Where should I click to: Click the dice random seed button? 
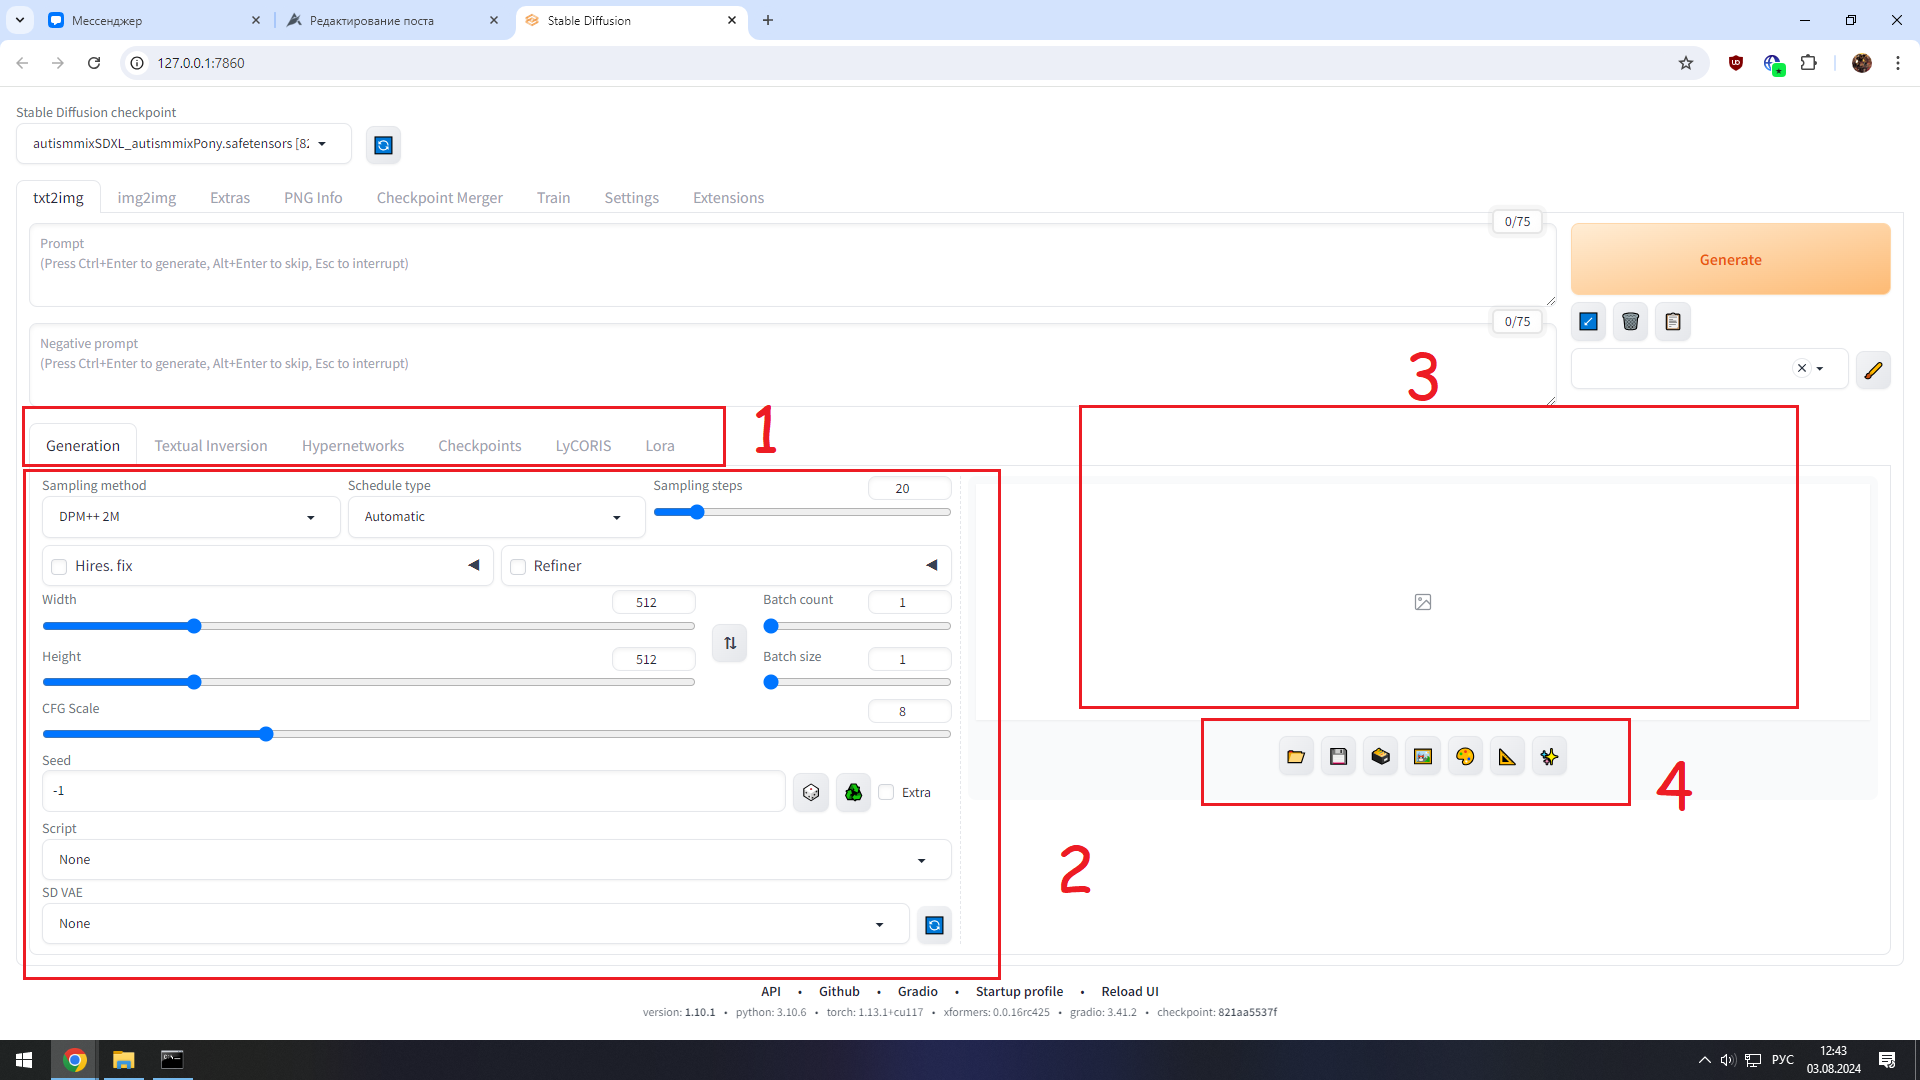coord(811,792)
